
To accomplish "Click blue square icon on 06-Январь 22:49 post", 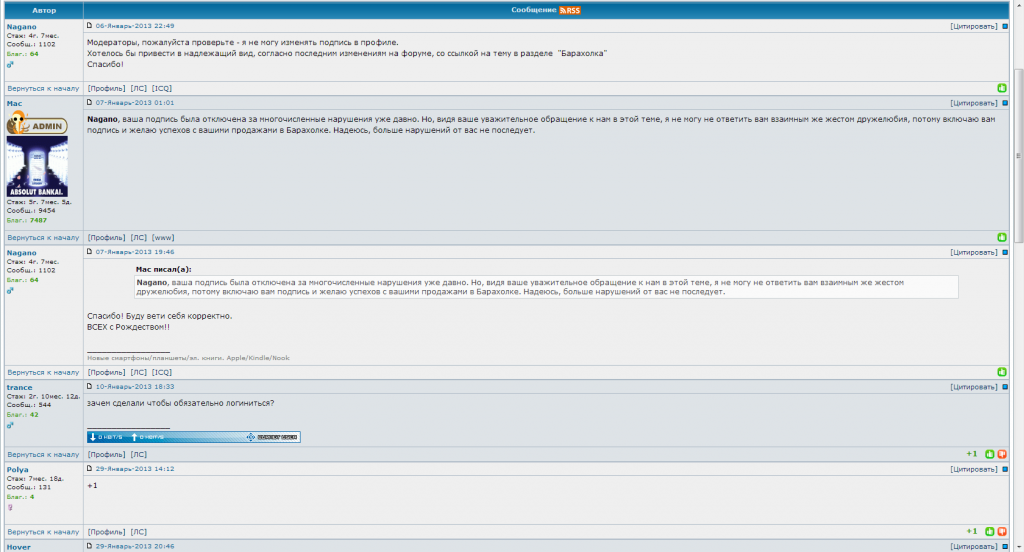I will [1005, 26].
